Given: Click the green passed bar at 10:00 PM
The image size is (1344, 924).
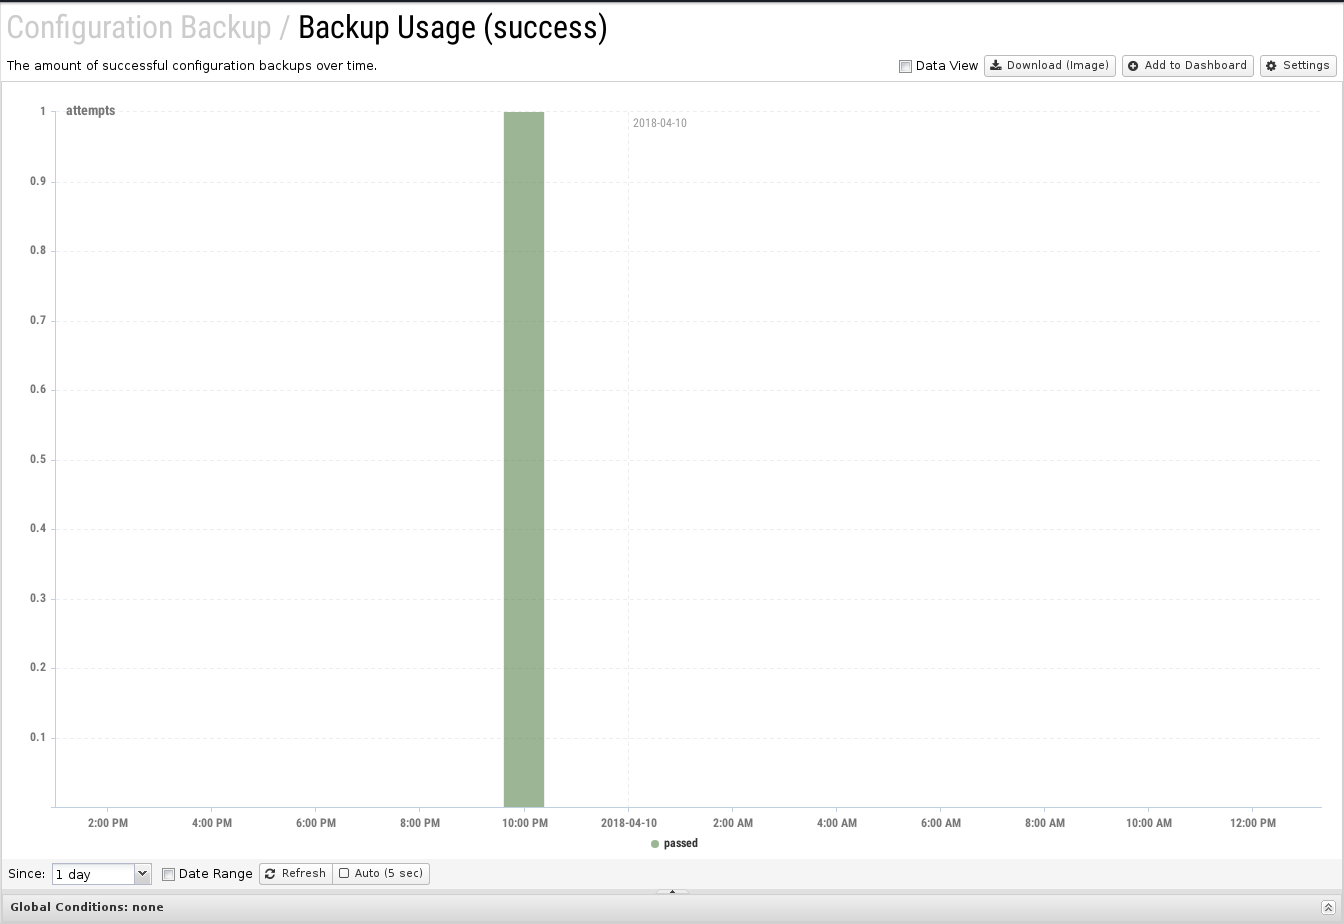Looking at the screenshot, I should [x=523, y=459].
